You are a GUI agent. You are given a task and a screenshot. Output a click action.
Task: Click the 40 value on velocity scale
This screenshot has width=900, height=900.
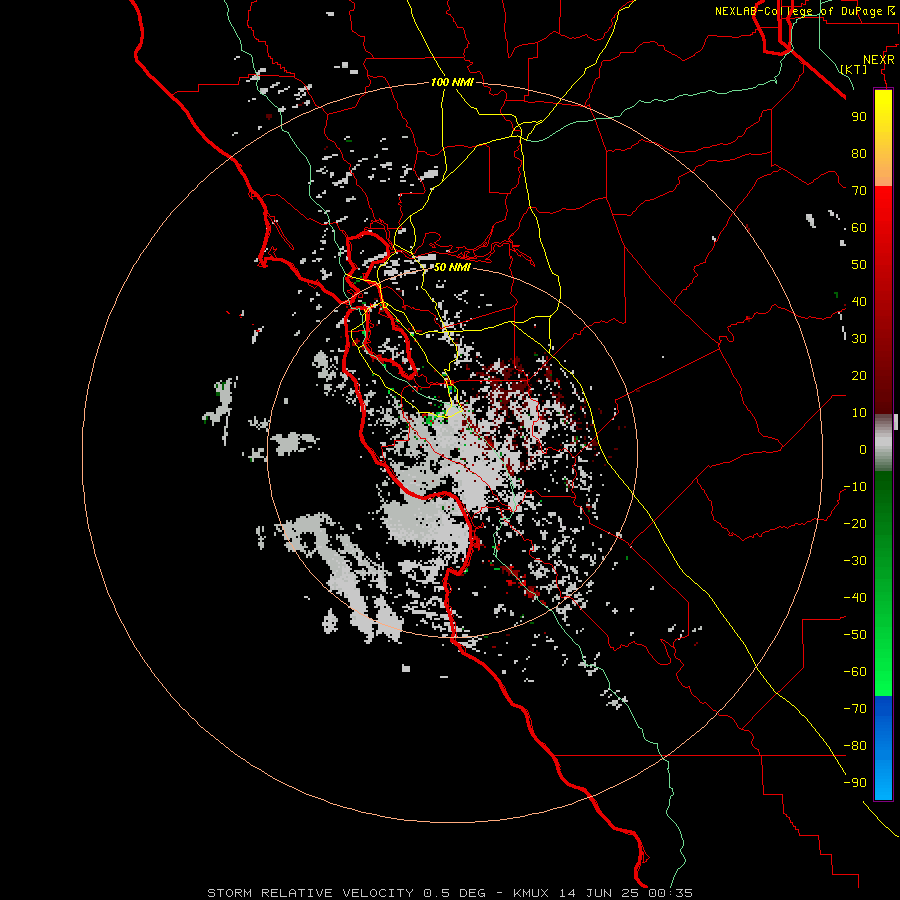(x=859, y=302)
